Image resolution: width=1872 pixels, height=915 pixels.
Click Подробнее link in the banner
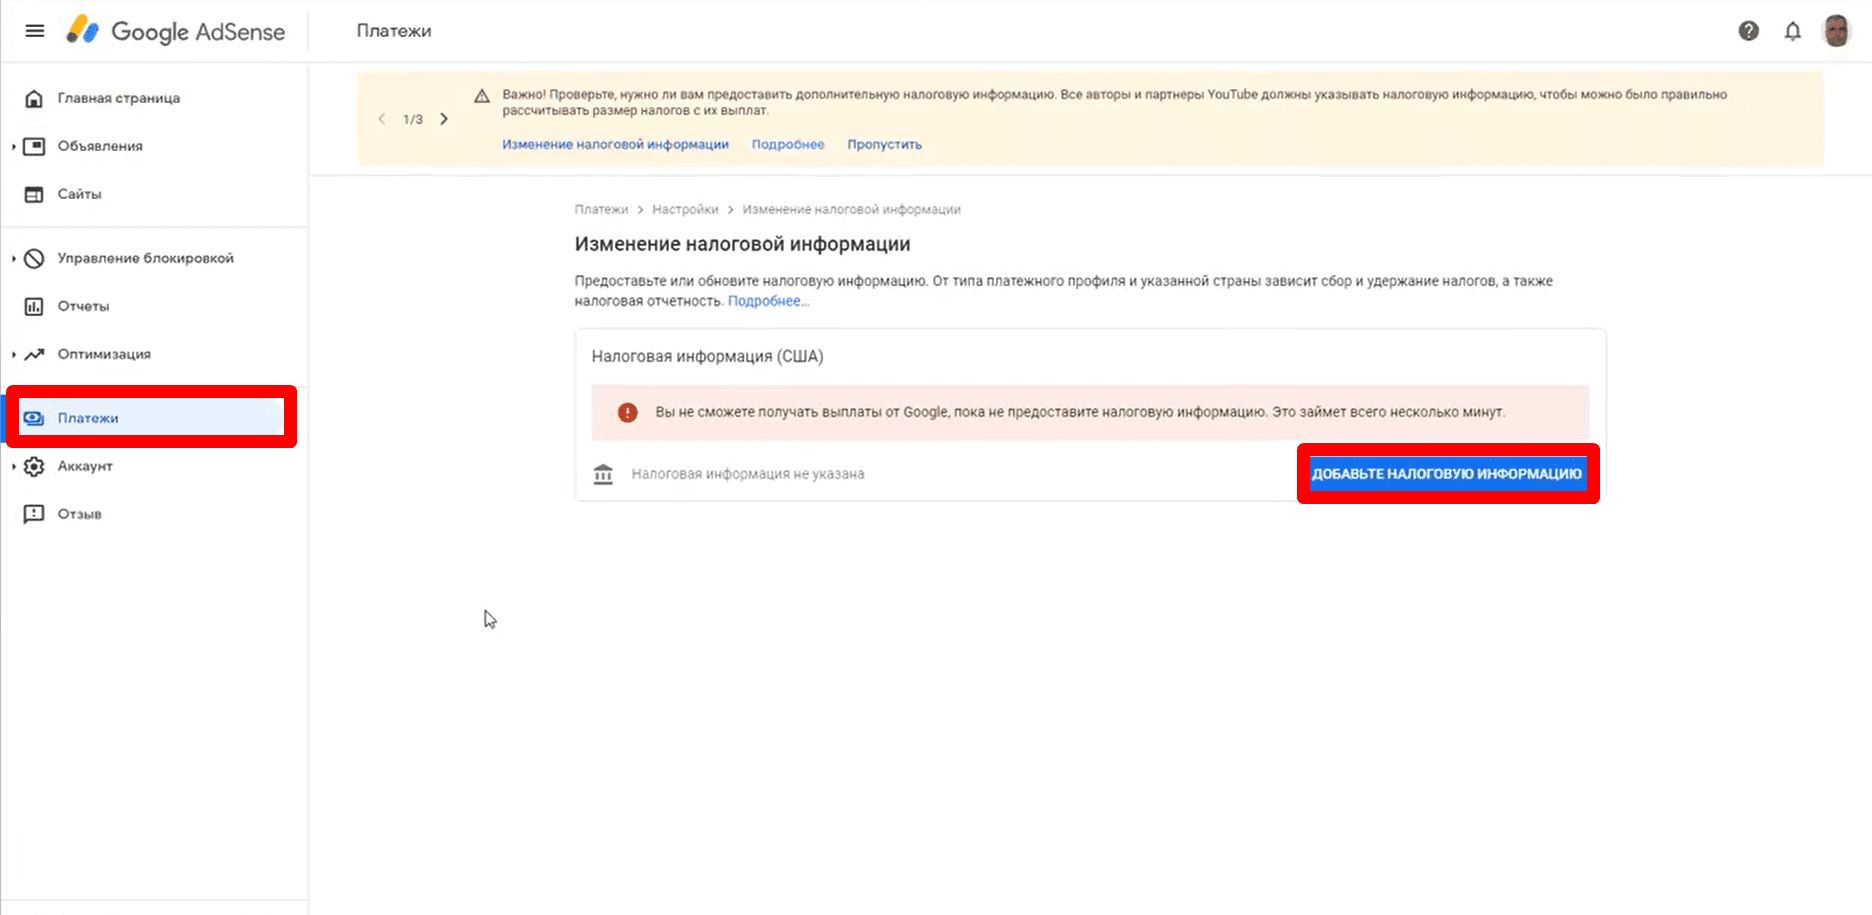tap(788, 144)
